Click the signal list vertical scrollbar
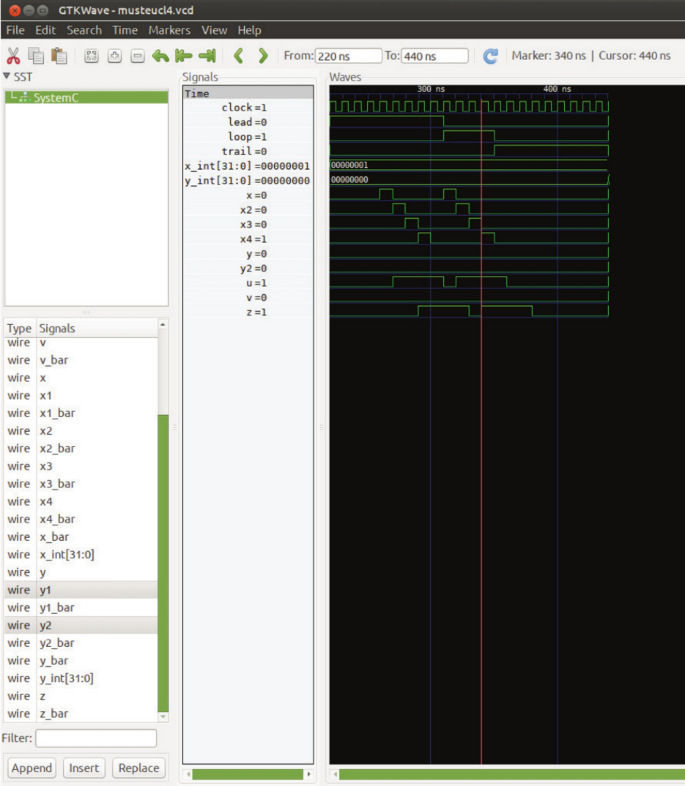685x786 pixels. coord(163,562)
